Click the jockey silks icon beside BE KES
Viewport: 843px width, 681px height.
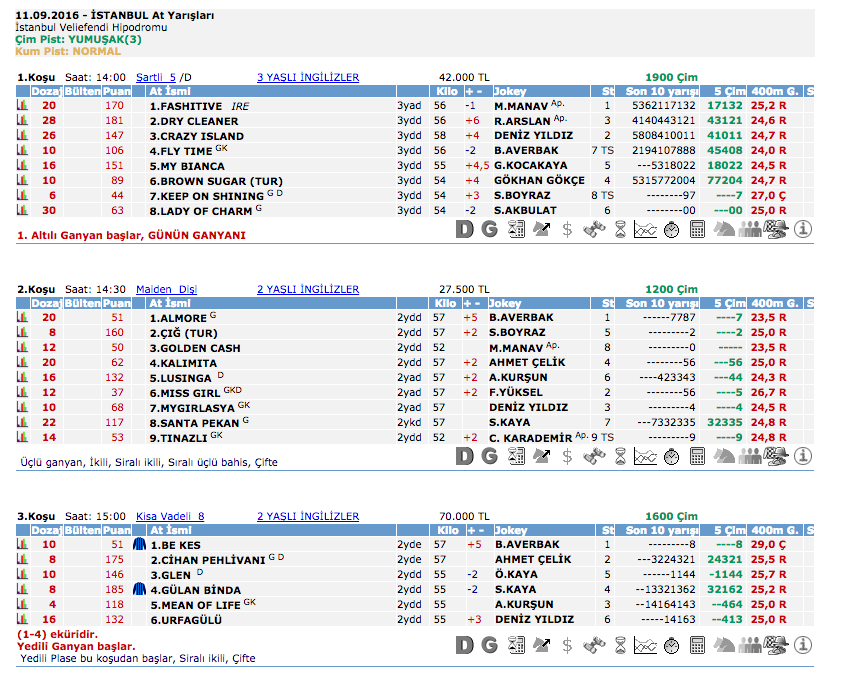point(139,545)
